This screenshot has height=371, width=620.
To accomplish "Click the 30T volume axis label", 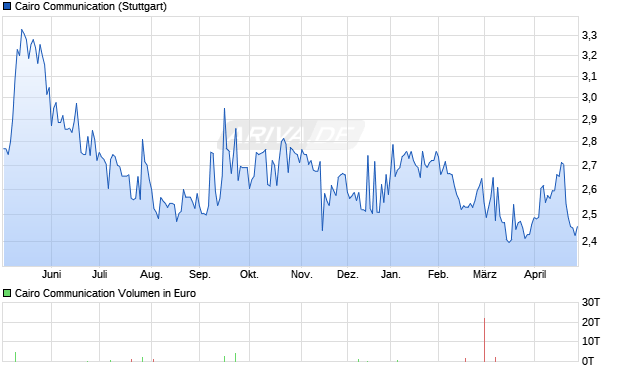I will [591, 303].
